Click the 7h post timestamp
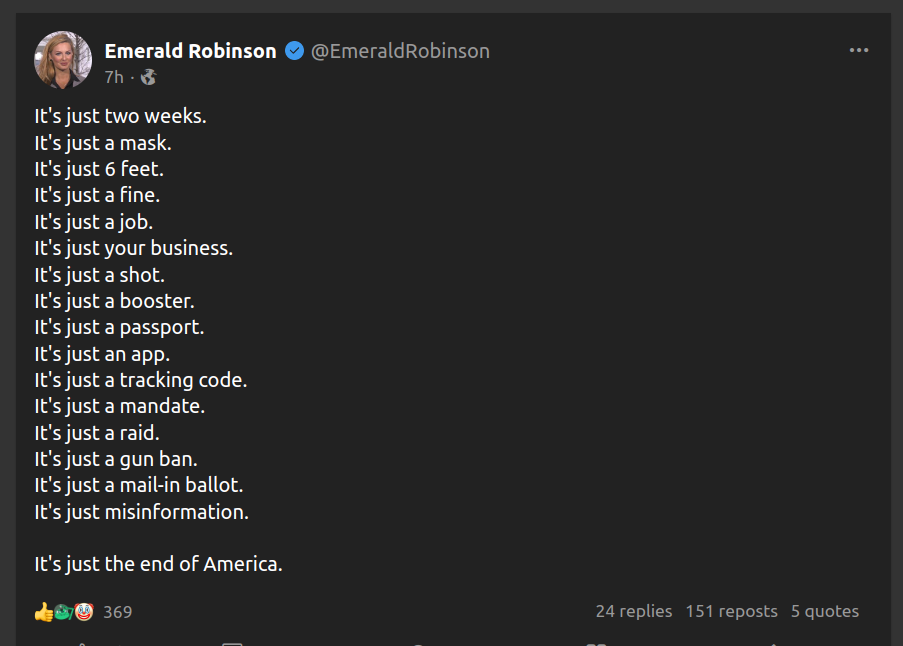The image size is (903, 646). pyautogui.click(x=114, y=77)
